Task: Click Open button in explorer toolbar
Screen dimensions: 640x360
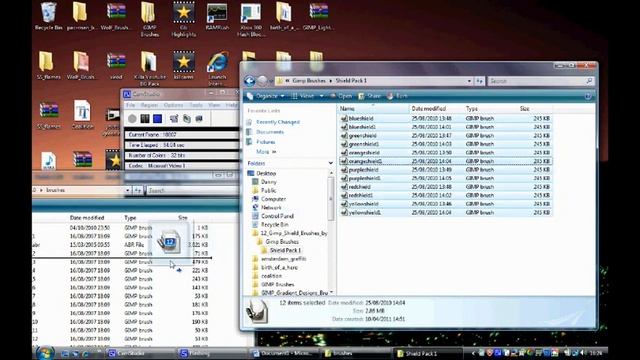Action: [x=341, y=96]
